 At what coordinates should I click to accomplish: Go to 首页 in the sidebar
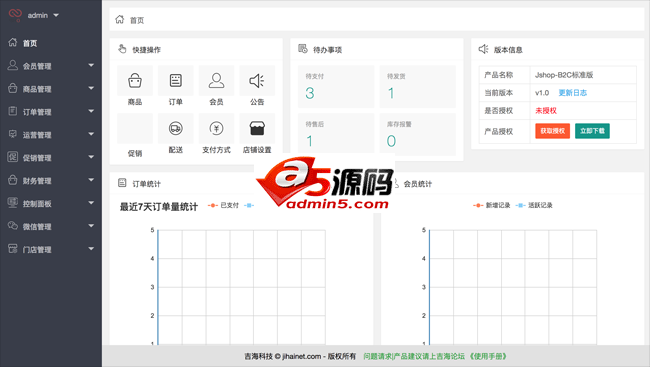pos(30,43)
